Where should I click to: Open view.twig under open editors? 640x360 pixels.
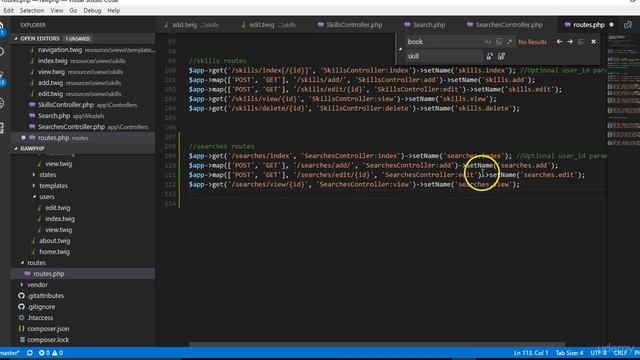tap(83, 72)
